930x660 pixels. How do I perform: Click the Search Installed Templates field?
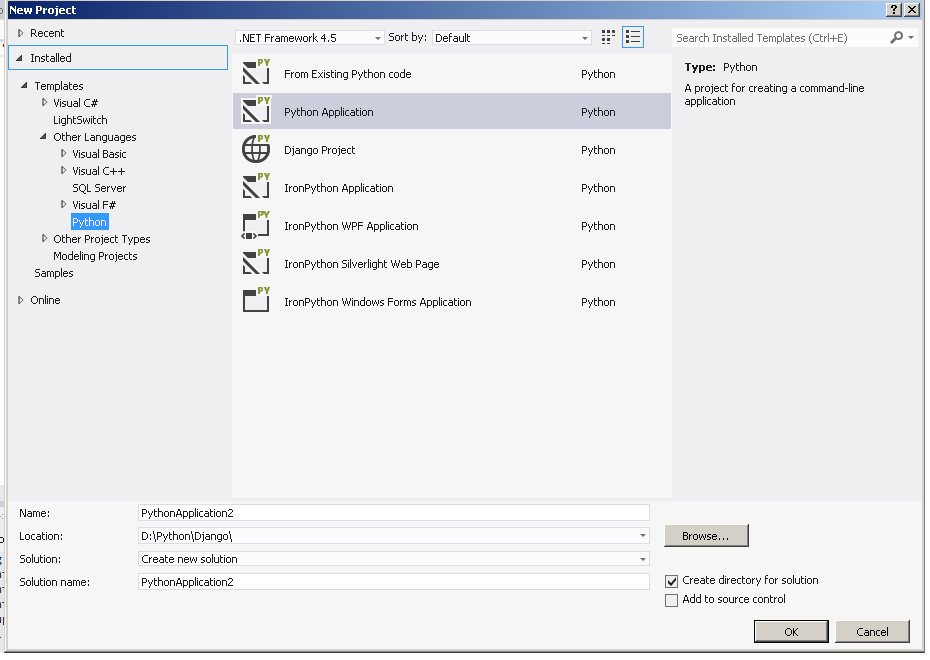click(x=780, y=38)
